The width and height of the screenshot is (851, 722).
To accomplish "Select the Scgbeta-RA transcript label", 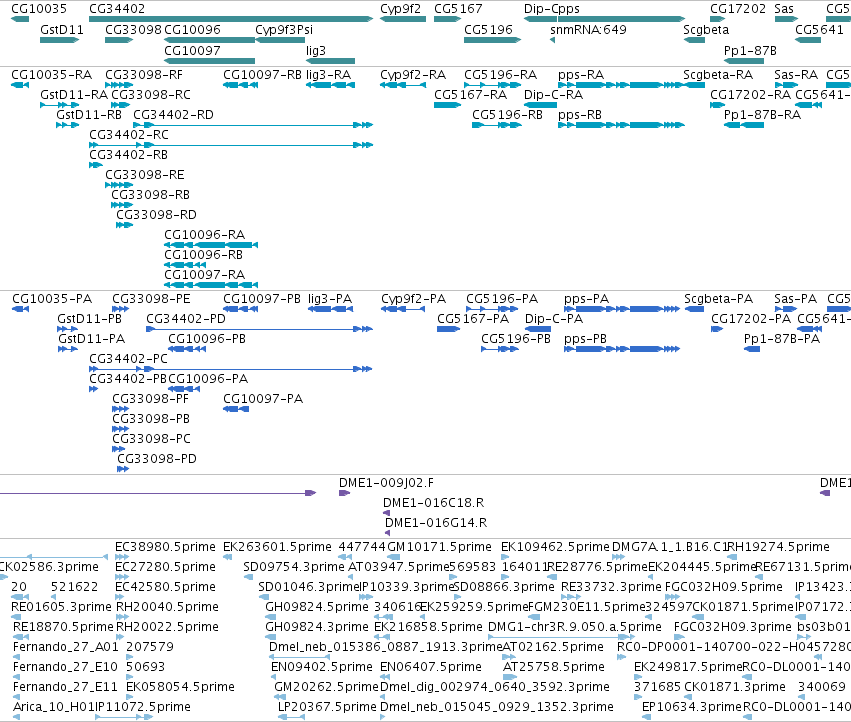I will pyautogui.click(x=718, y=74).
